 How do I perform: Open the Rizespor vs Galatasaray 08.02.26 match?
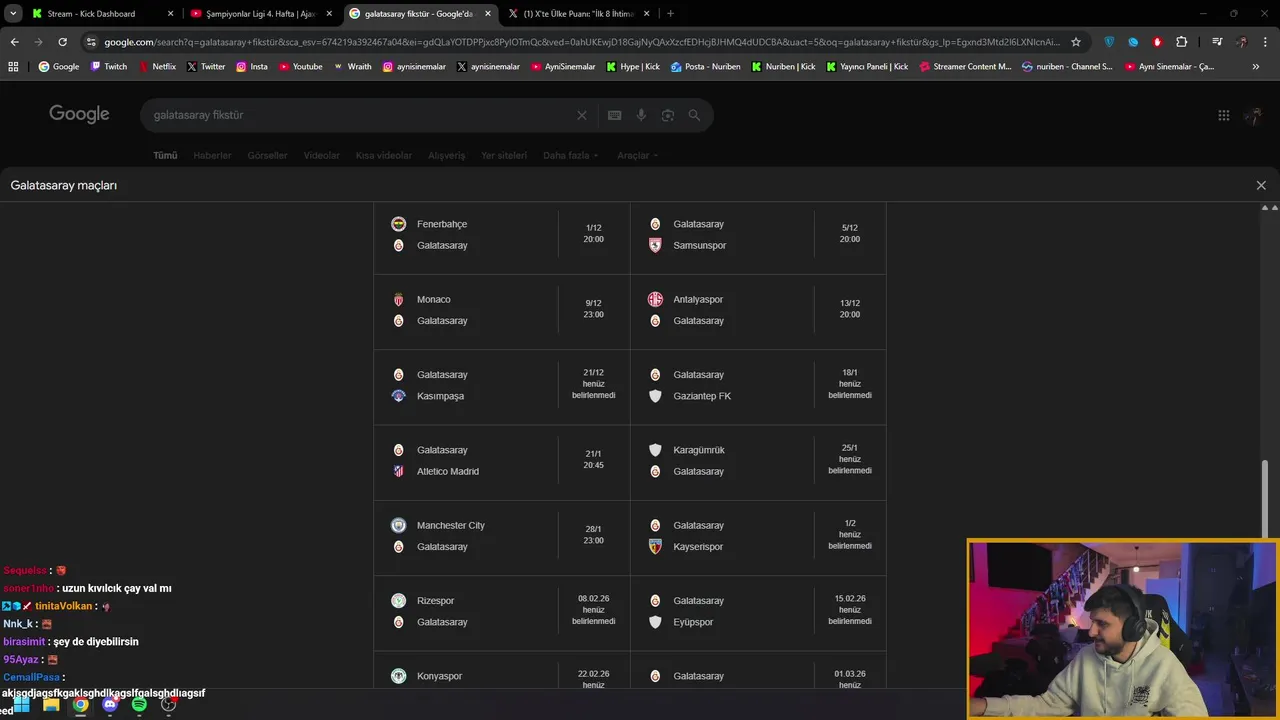pyautogui.click(x=502, y=611)
